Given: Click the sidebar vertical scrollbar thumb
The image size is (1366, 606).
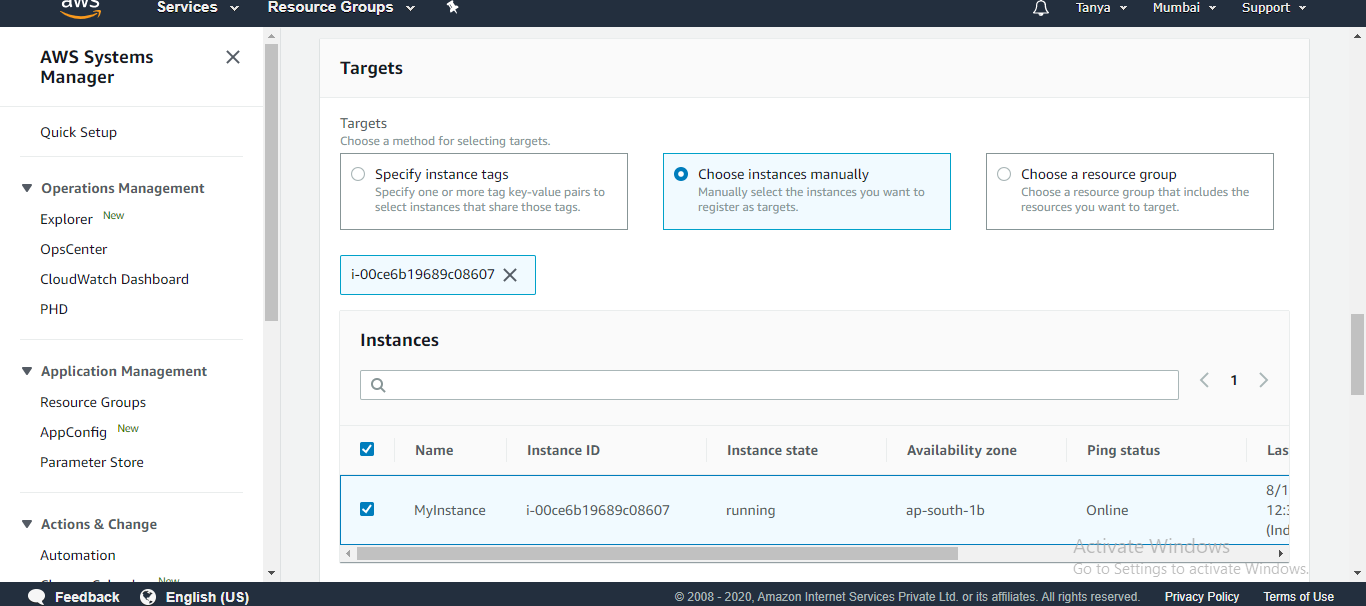Looking at the screenshot, I should (x=271, y=182).
